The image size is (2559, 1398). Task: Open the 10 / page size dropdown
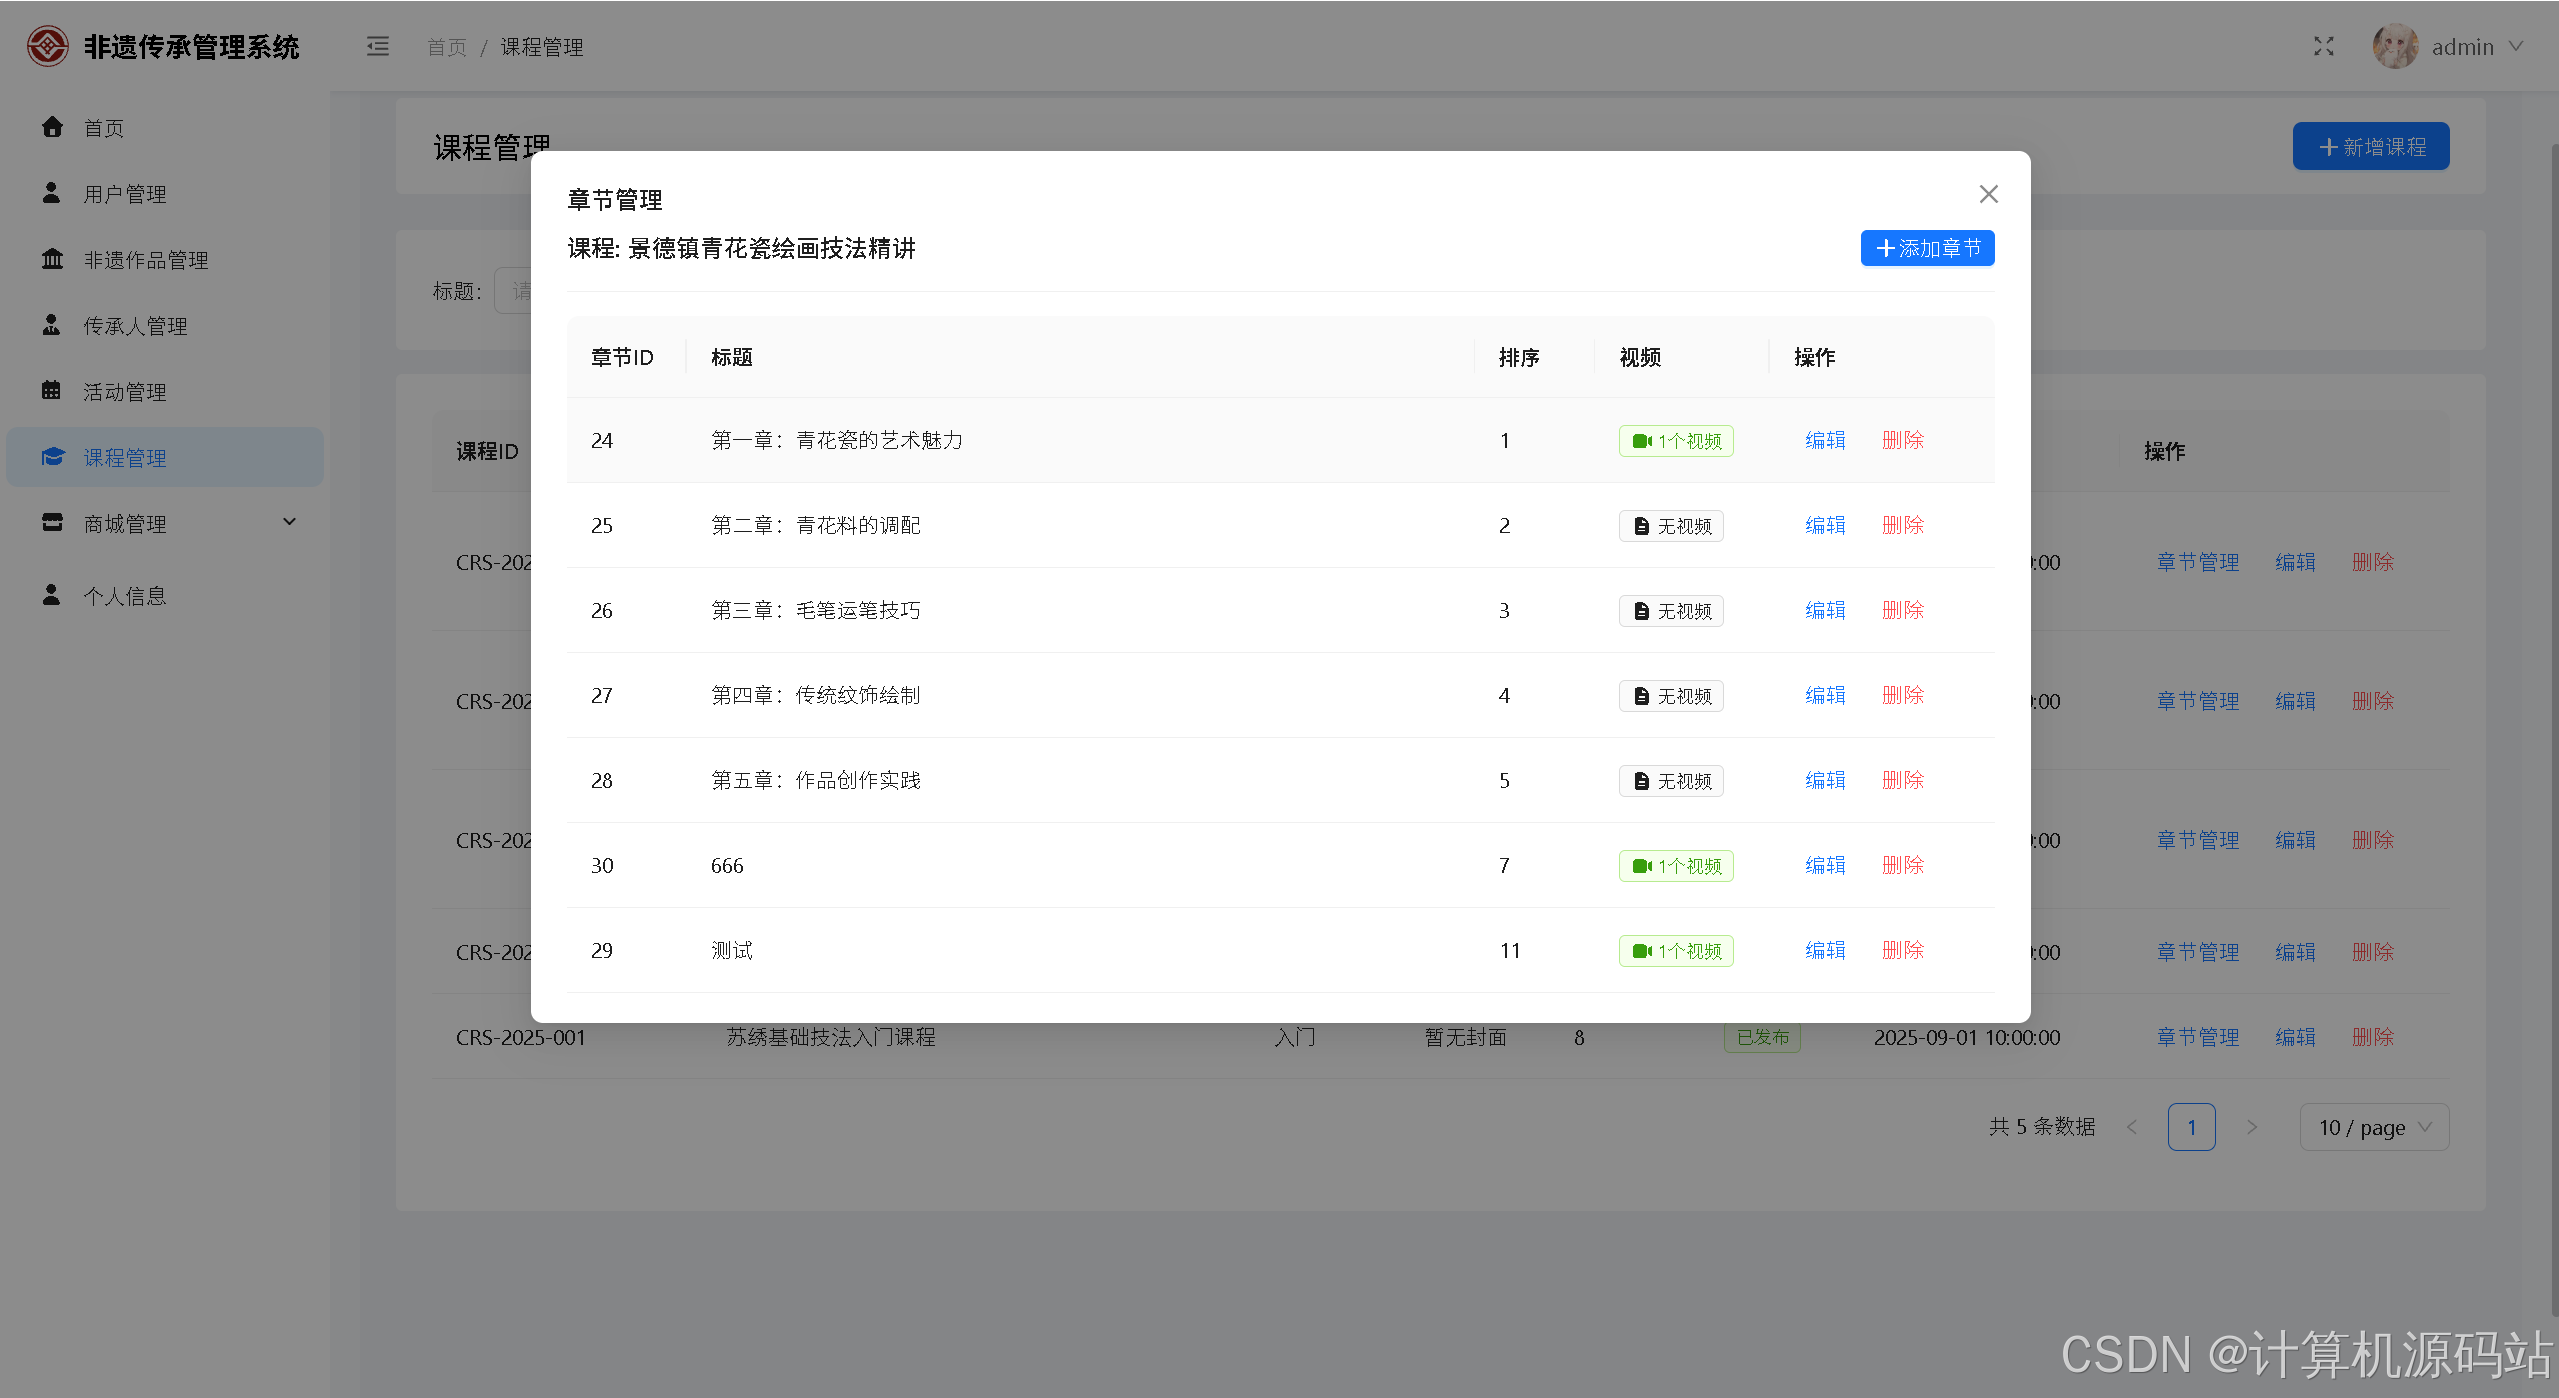point(2373,1127)
